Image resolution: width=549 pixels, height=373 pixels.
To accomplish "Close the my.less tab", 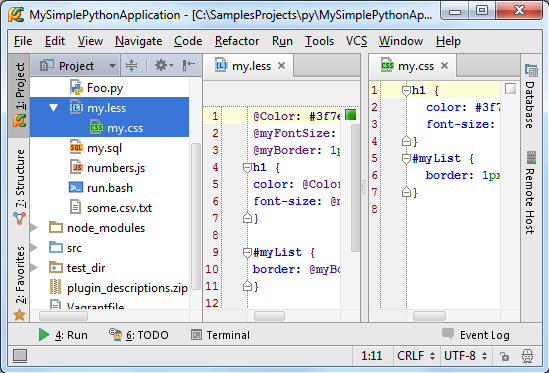I will (282, 65).
